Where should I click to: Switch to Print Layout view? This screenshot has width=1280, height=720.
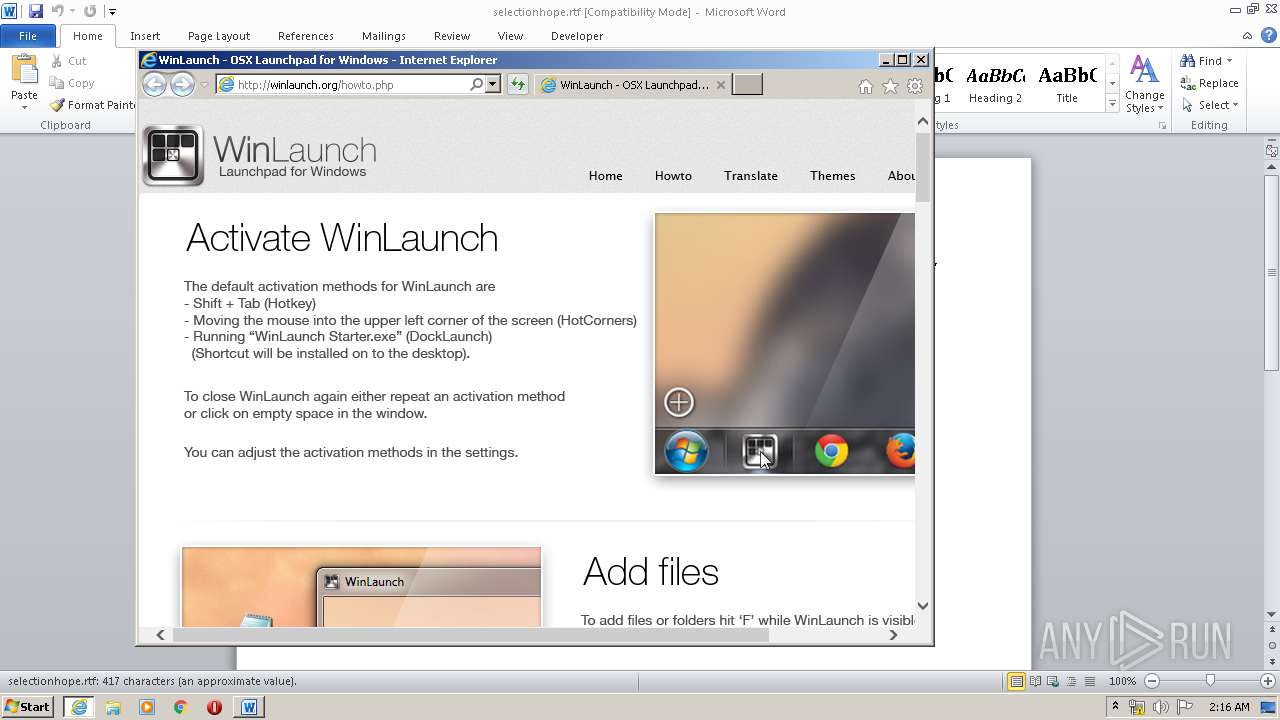(x=1016, y=681)
